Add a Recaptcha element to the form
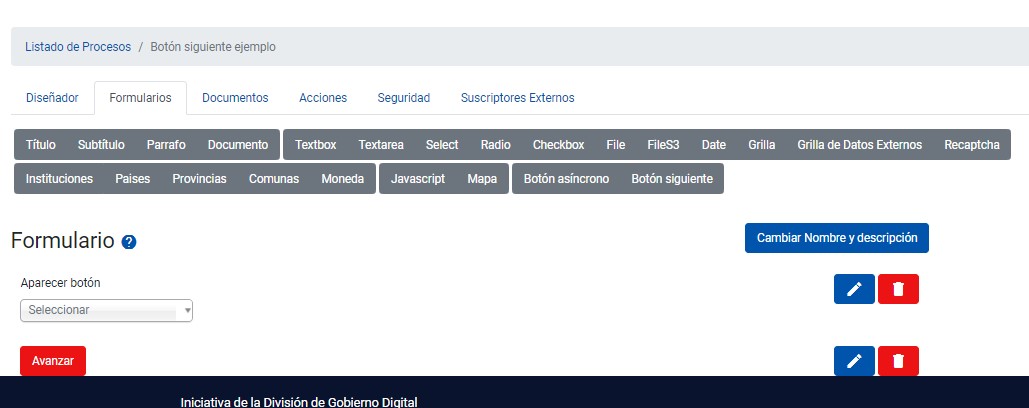This screenshot has width=1029, height=408. 972,145
